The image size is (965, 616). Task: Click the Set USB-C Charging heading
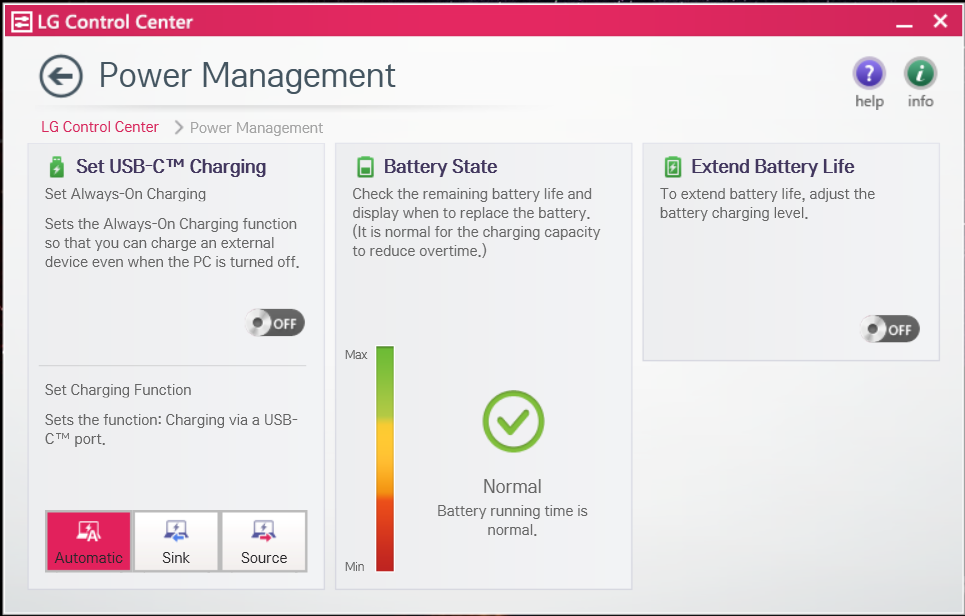(171, 166)
